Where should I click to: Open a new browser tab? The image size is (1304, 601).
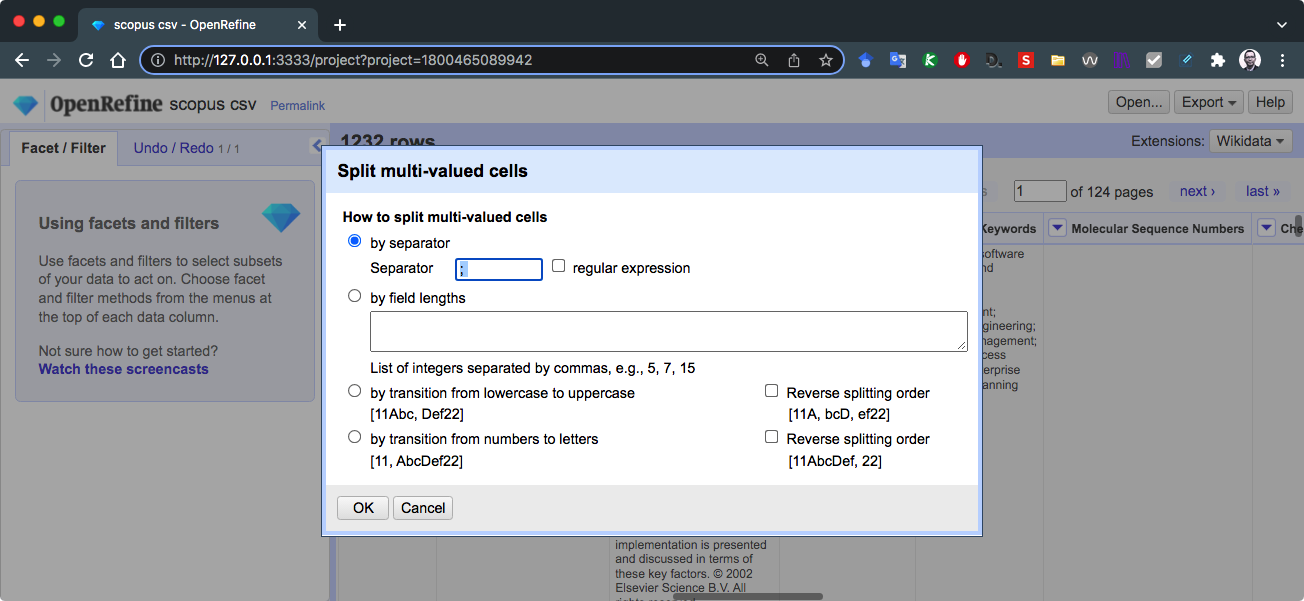point(339,24)
